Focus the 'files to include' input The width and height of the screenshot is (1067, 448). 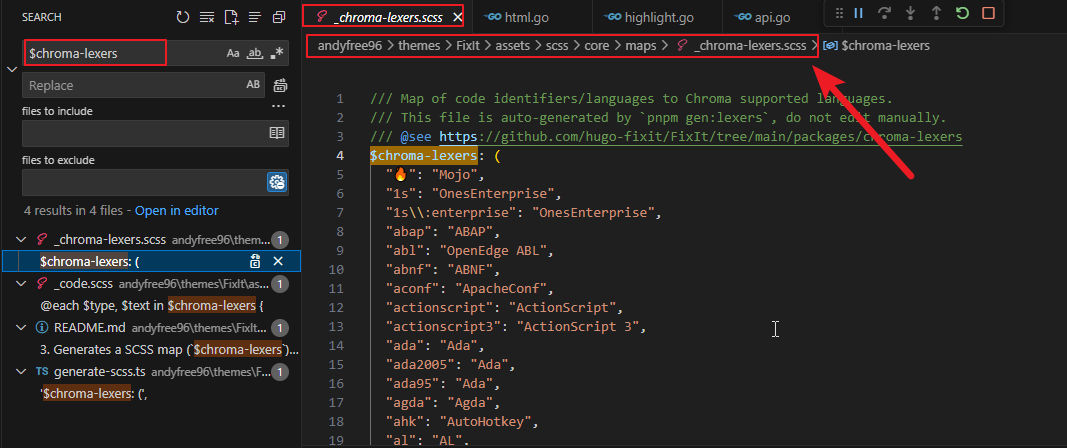coord(144,133)
